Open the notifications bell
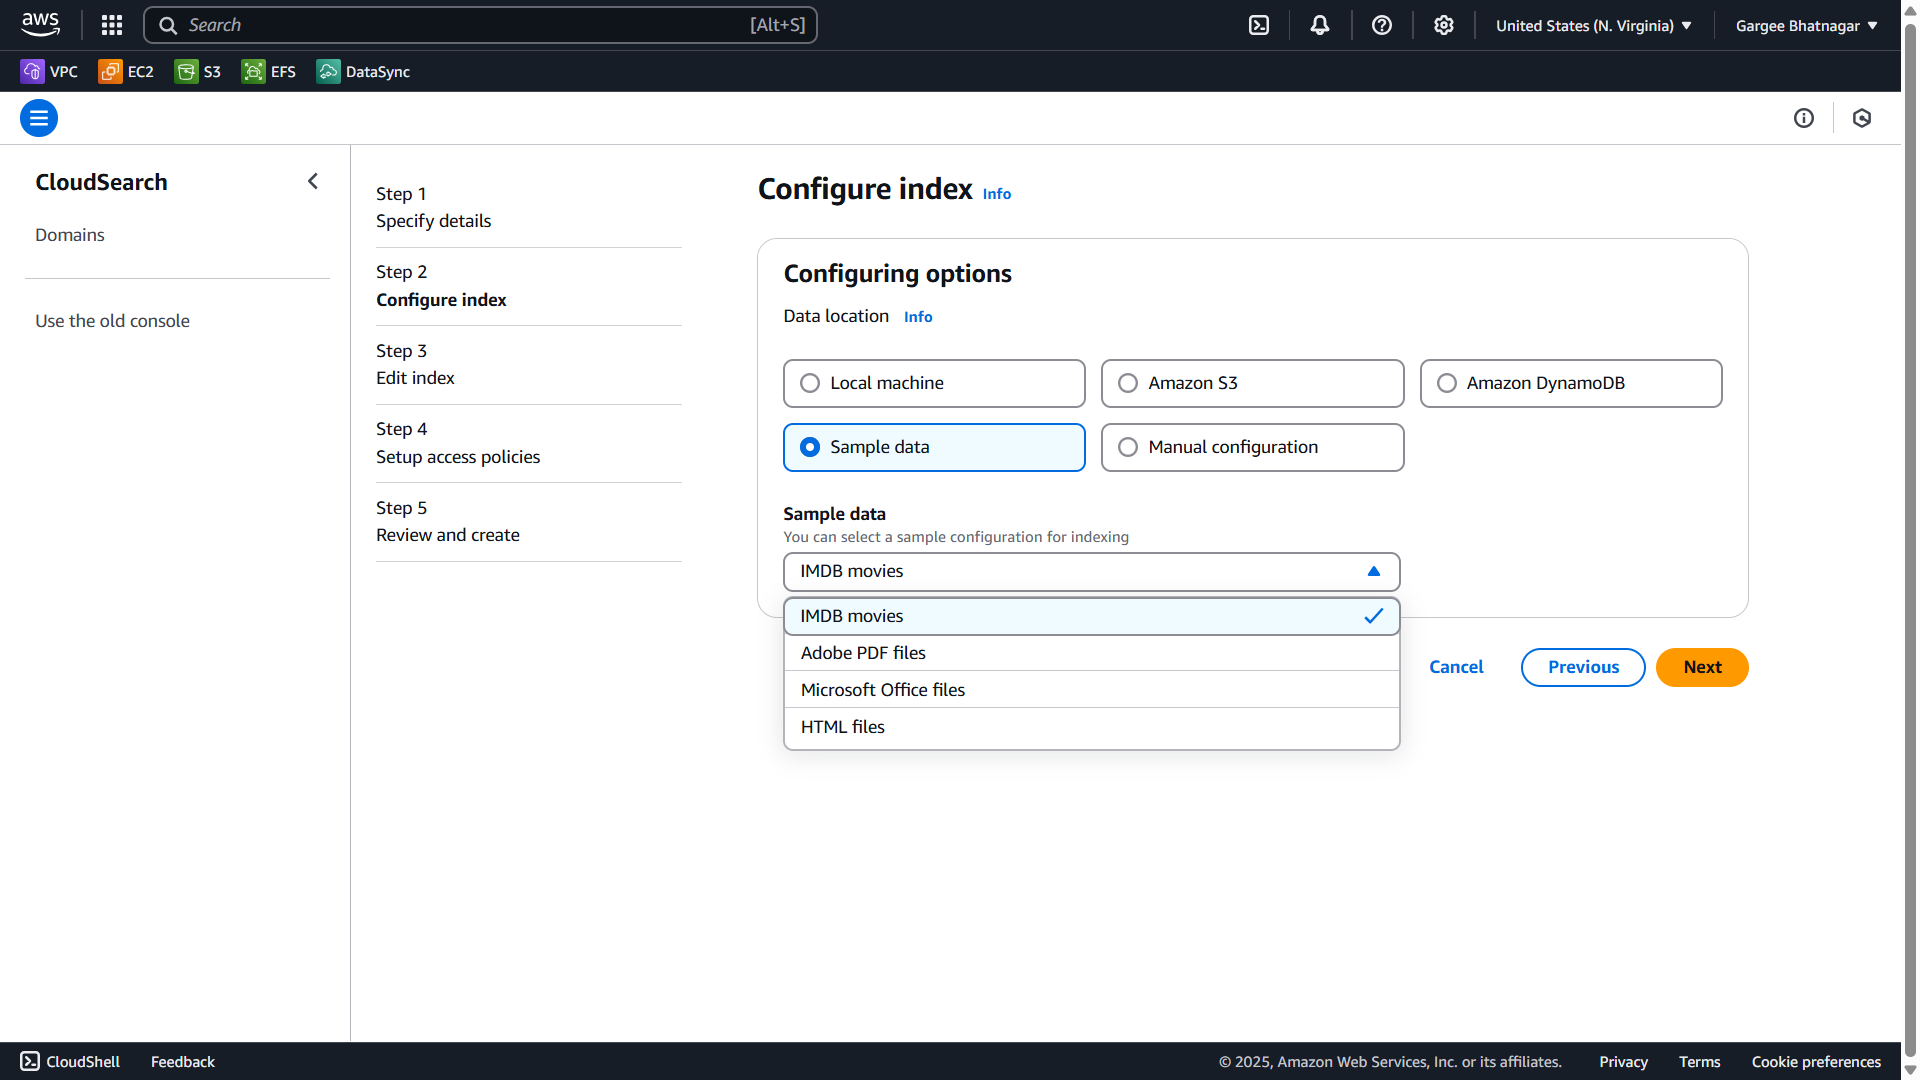 click(1320, 25)
